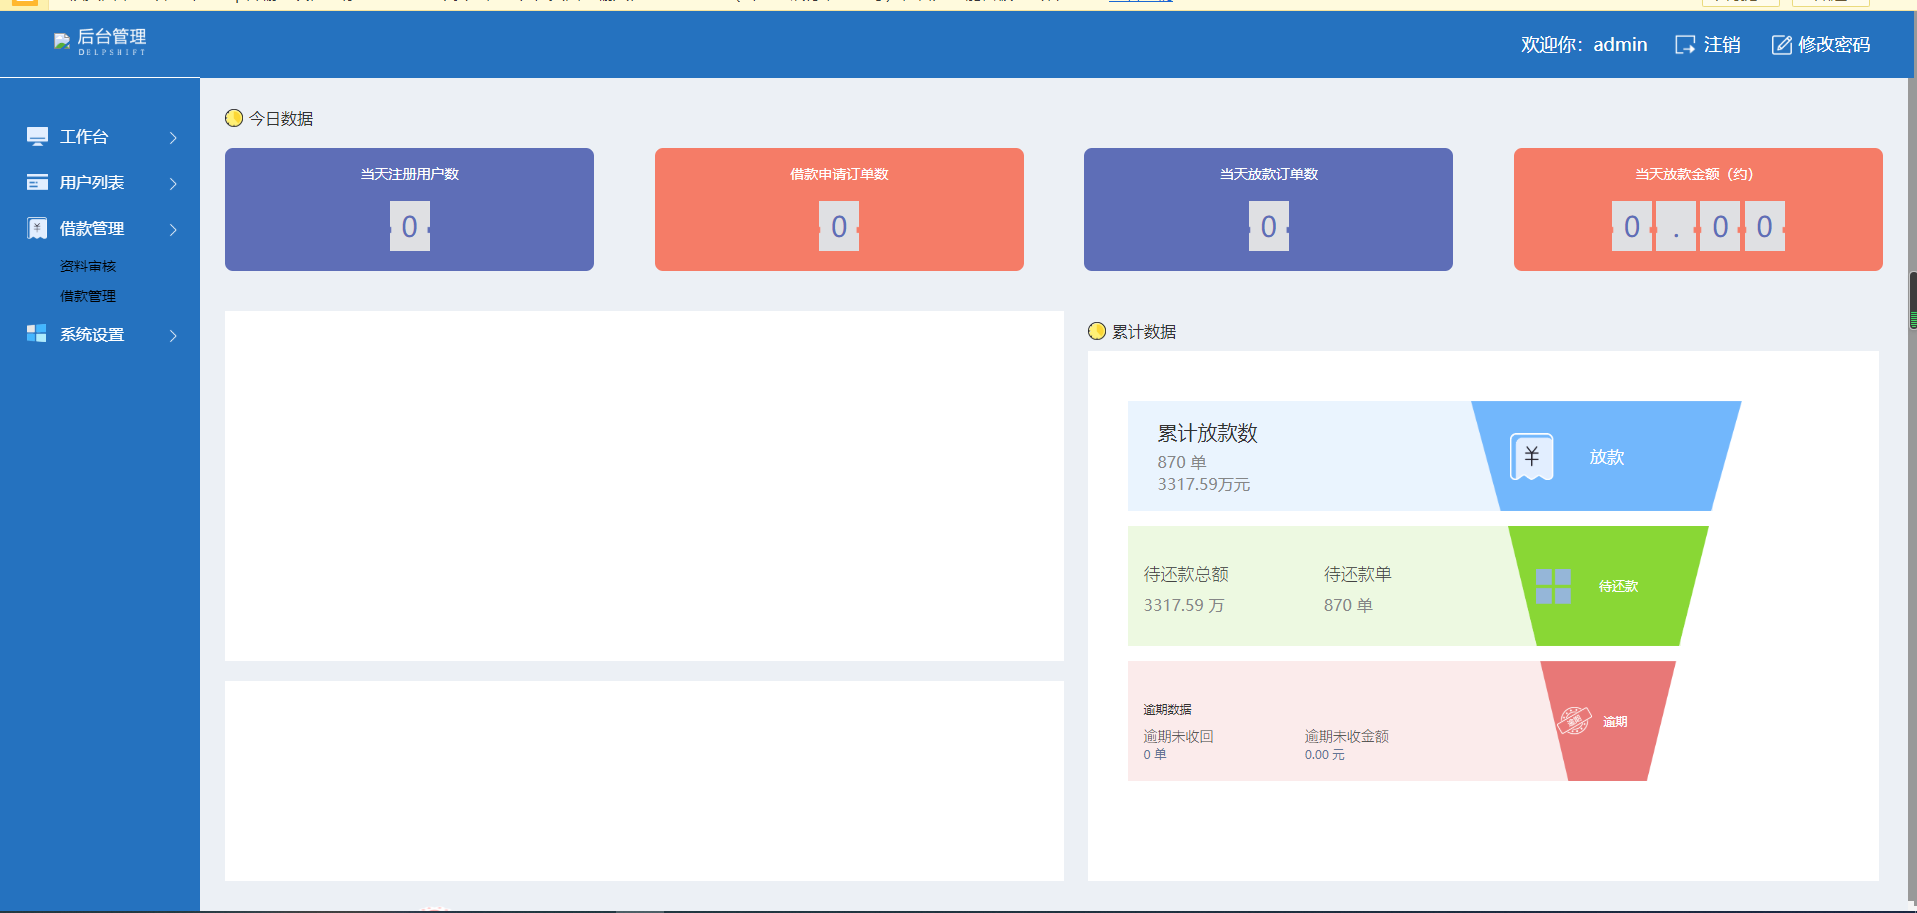Open the 借款管理 submenu item under 资料审核
The image size is (1917, 913).
(88, 296)
